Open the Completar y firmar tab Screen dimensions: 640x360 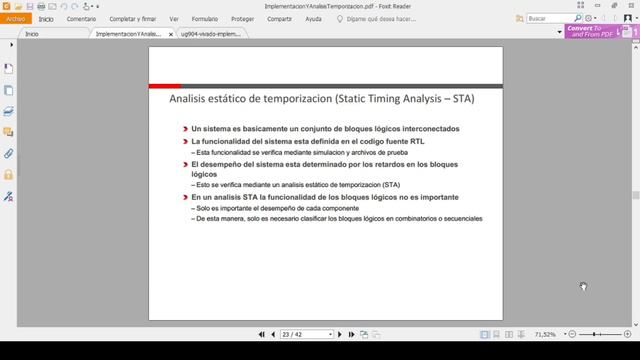pyautogui.click(x=133, y=19)
